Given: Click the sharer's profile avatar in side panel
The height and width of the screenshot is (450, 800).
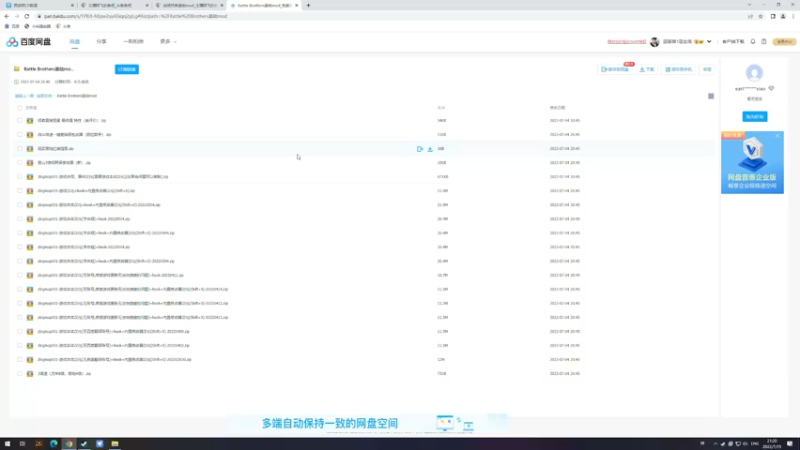Looking at the screenshot, I should click(x=754, y=73).
